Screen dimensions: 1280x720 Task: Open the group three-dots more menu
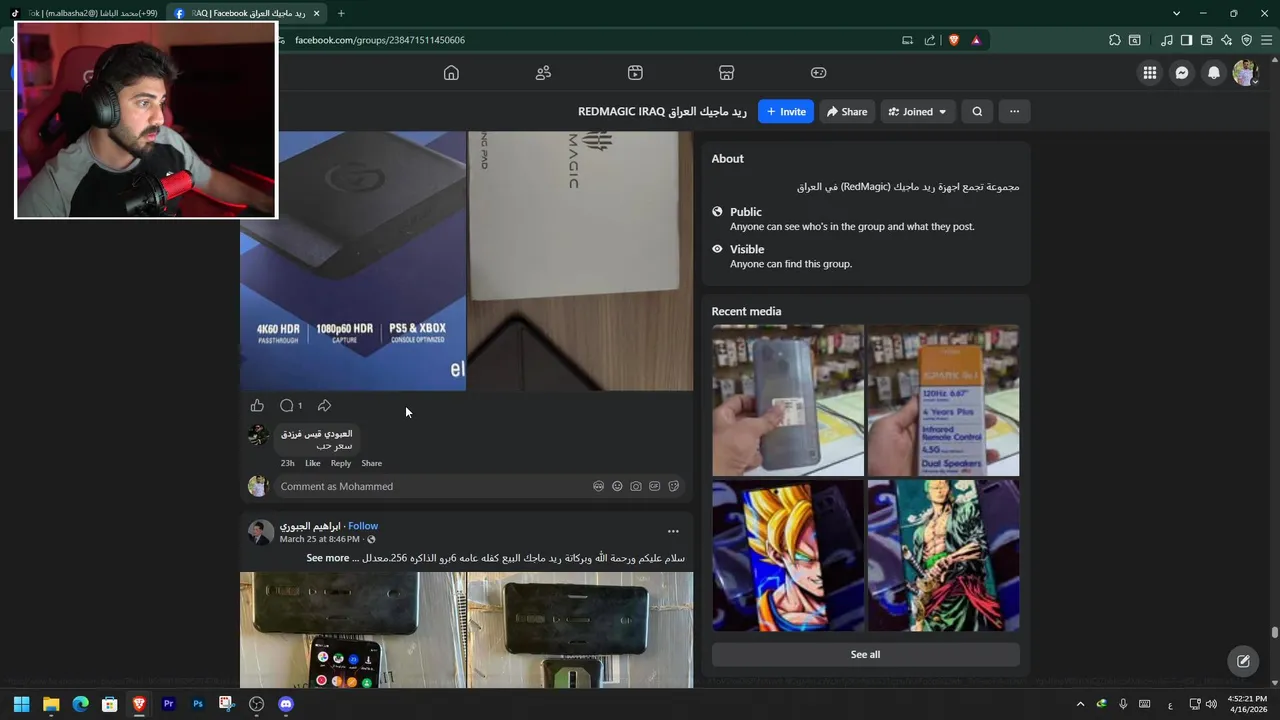pos(1014,112)
